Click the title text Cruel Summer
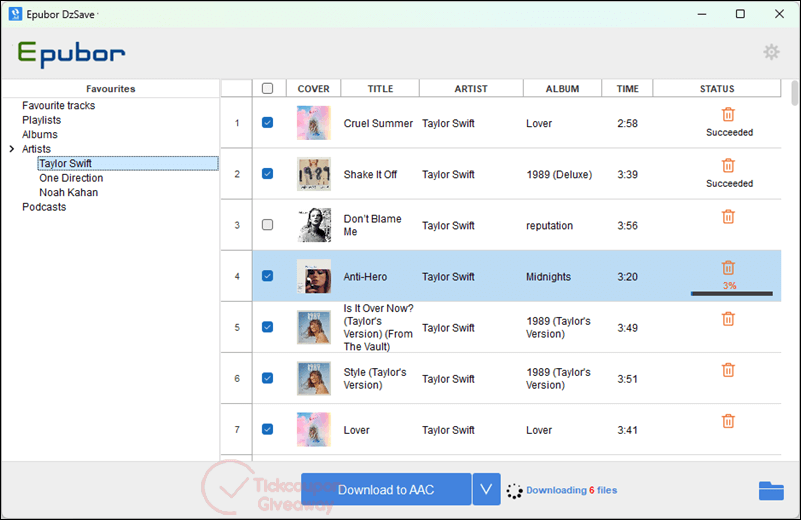Viewport: 801px width, 520px height. [378, 124]
